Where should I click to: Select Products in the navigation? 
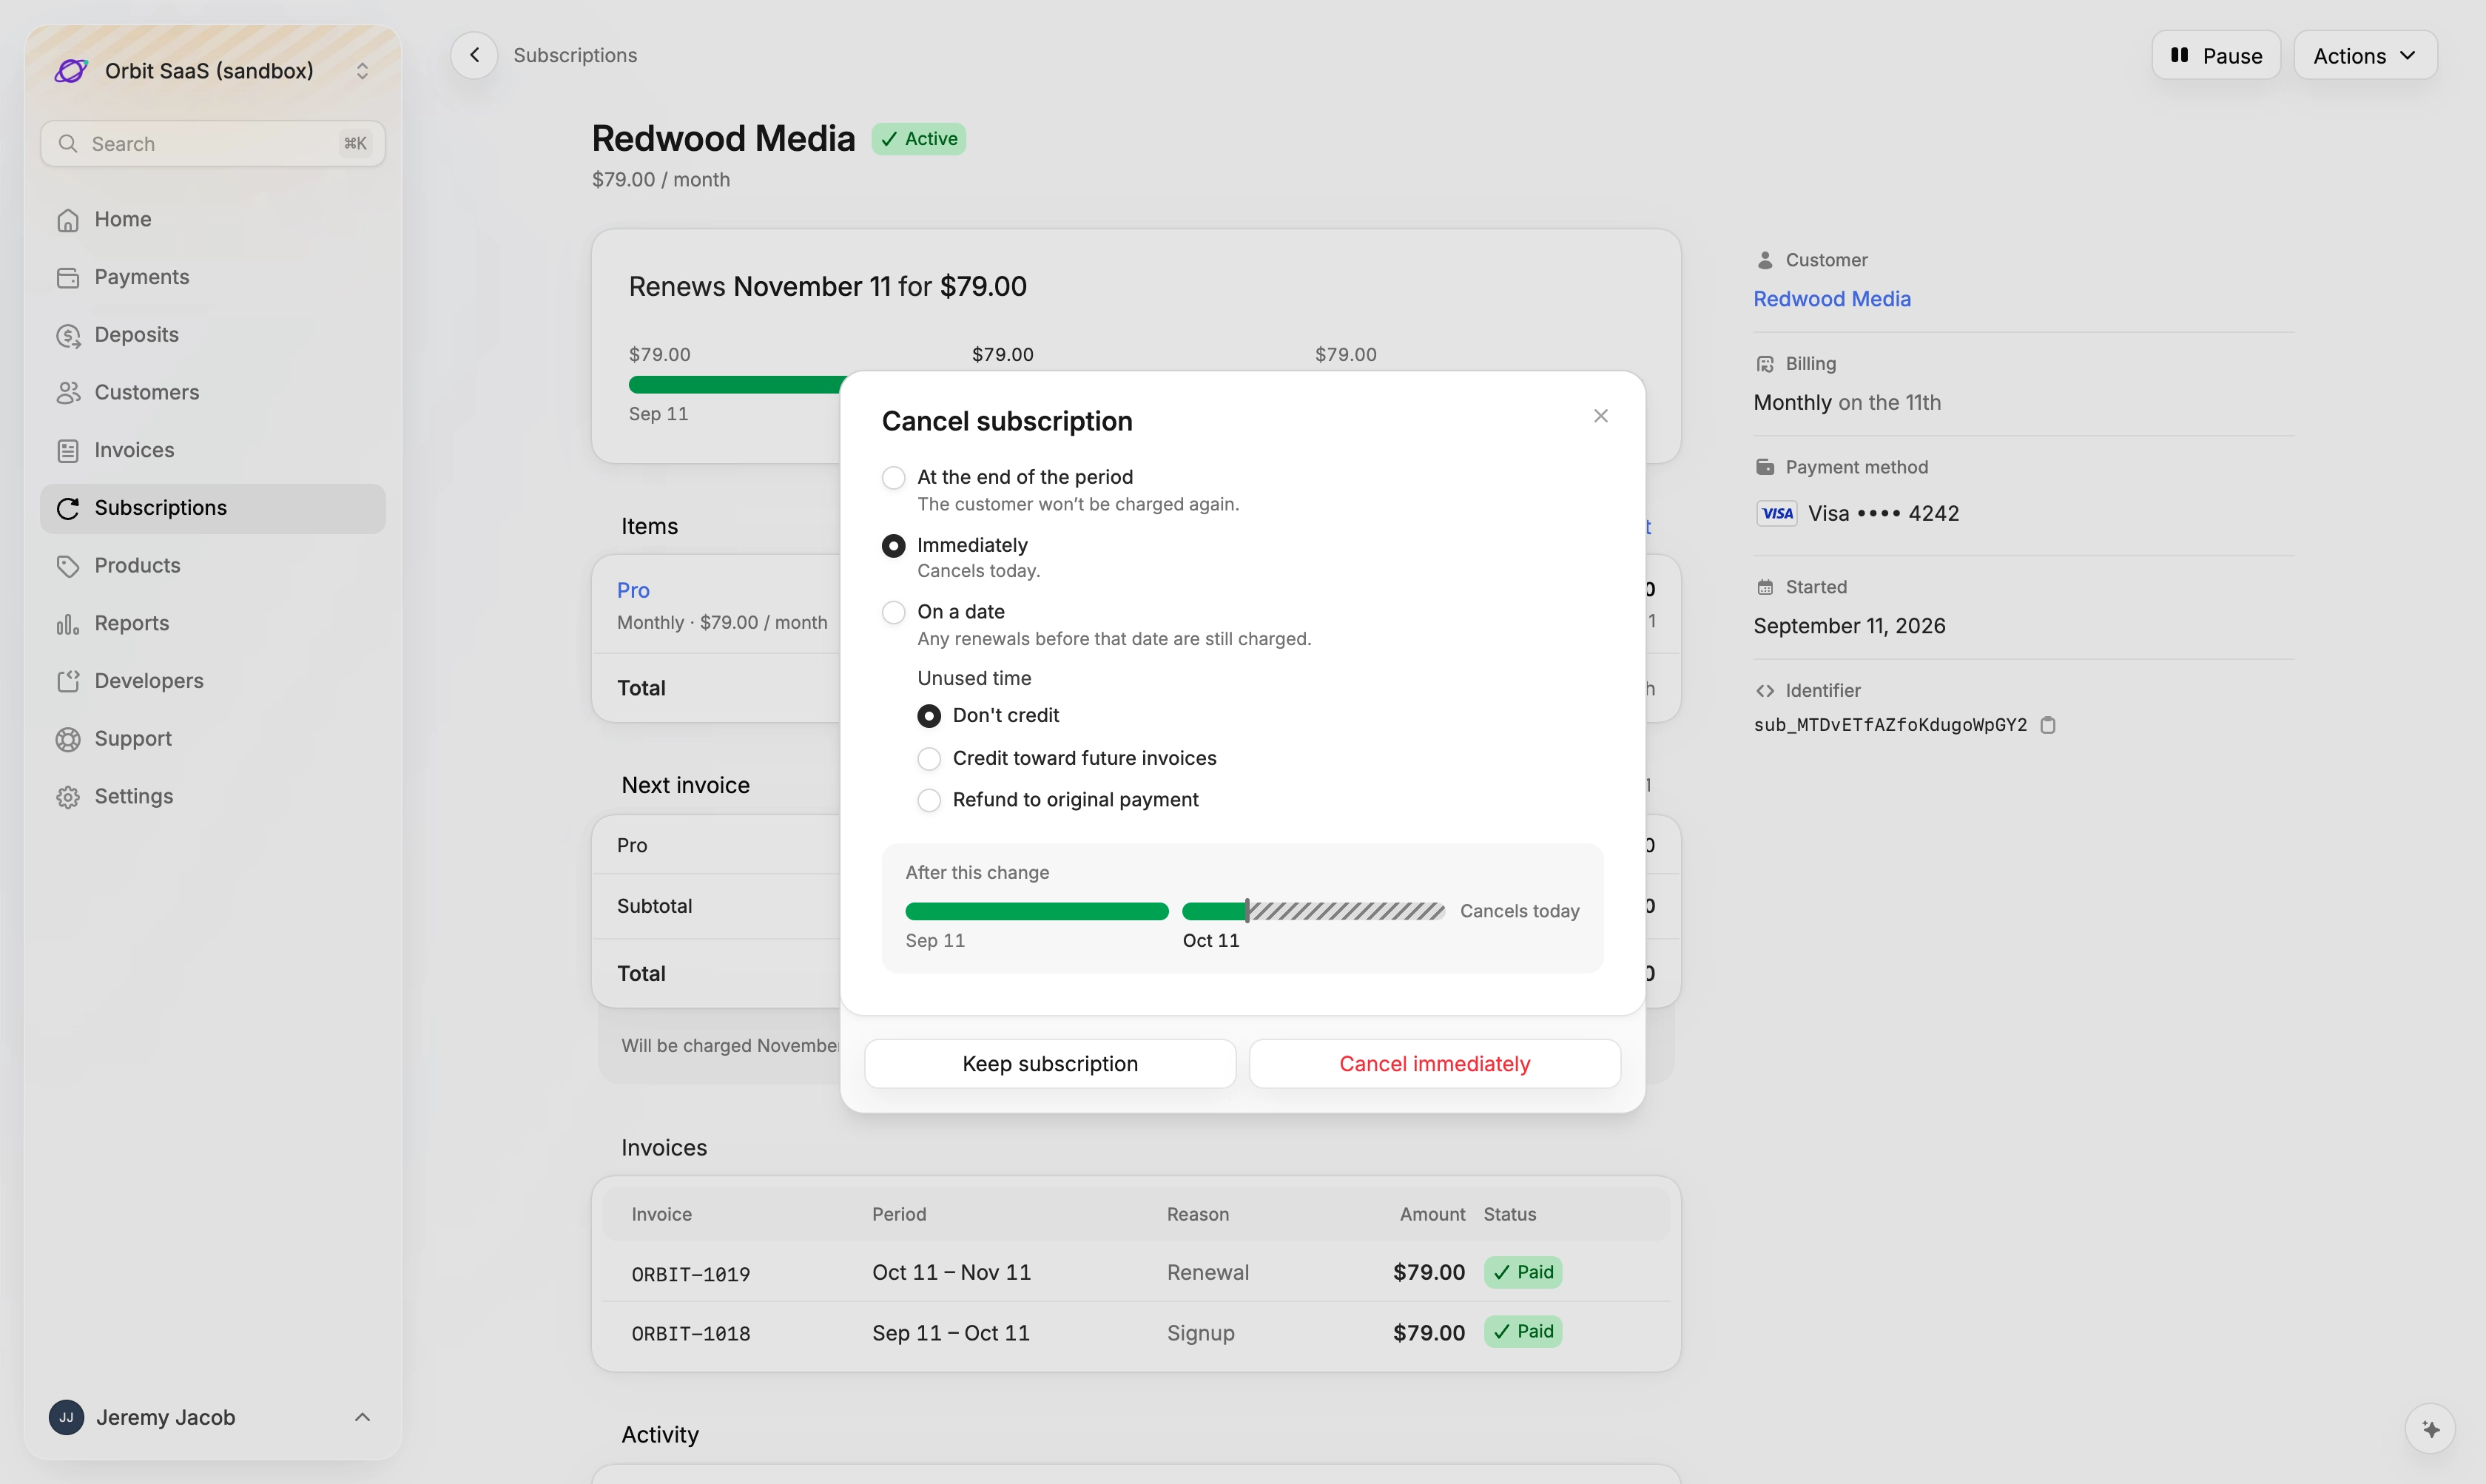click(x=212, y=565)
